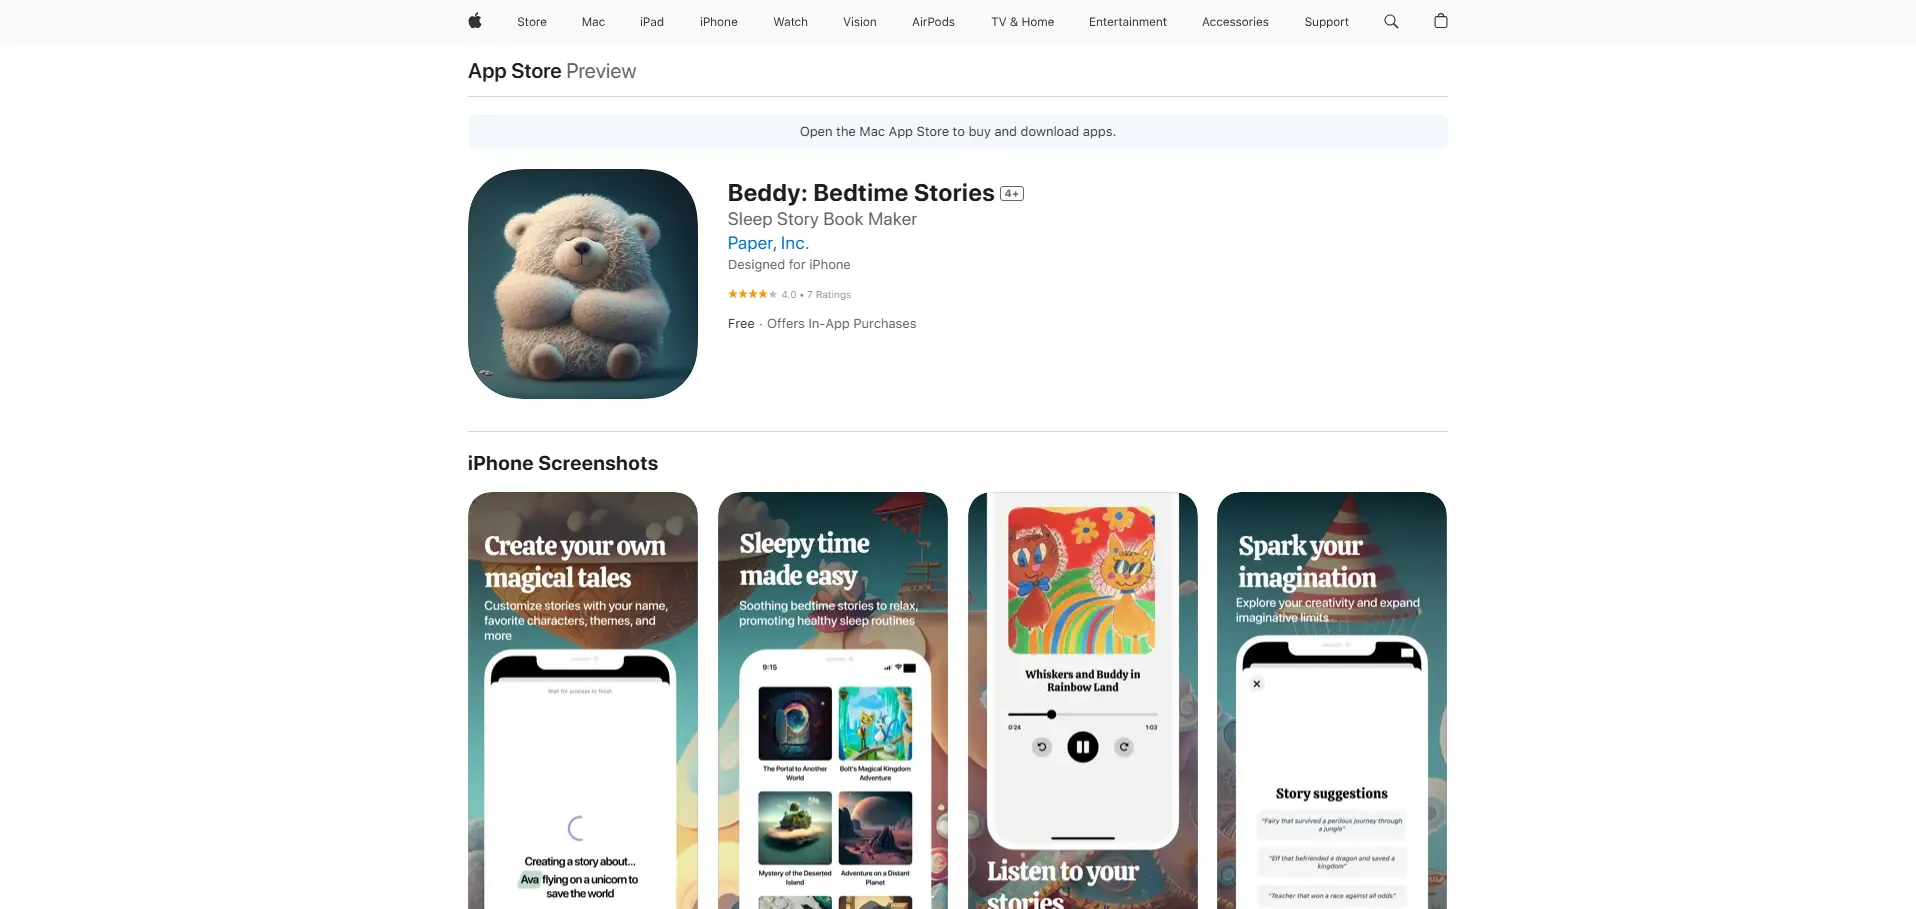Image resolution: width=1916 pixels, height=909 pixels.
Task: Click the App Store header link
Action: 515,71
